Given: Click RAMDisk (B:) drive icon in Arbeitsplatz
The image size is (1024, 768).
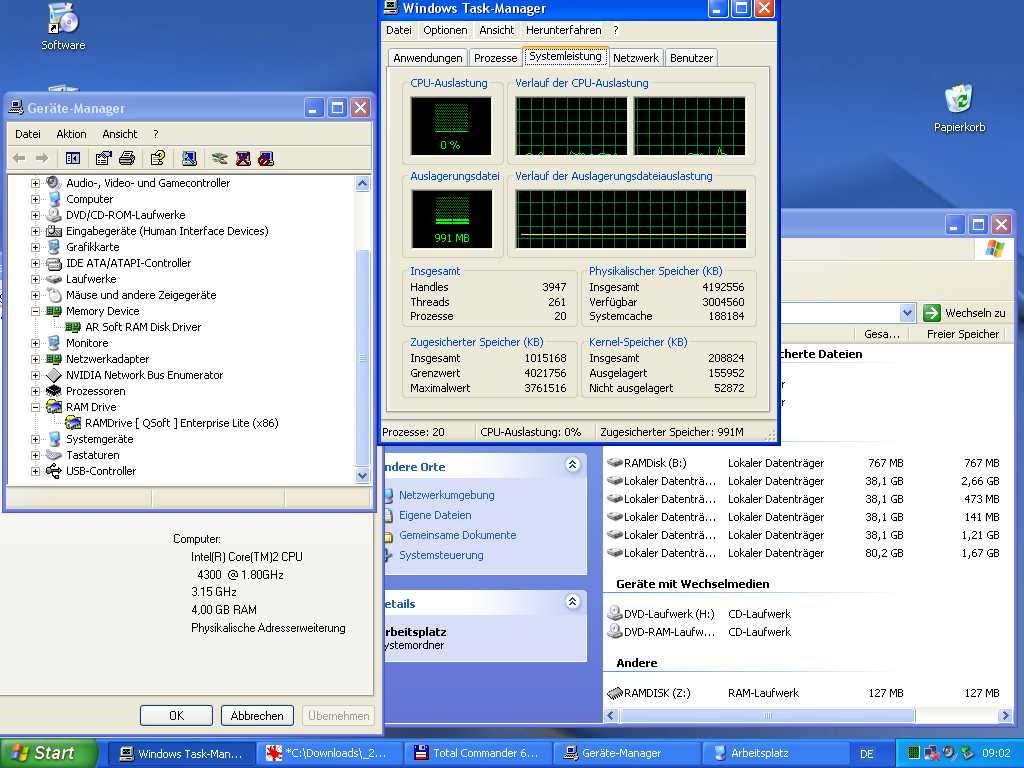Looking at the screenshot, I should 614,462.
